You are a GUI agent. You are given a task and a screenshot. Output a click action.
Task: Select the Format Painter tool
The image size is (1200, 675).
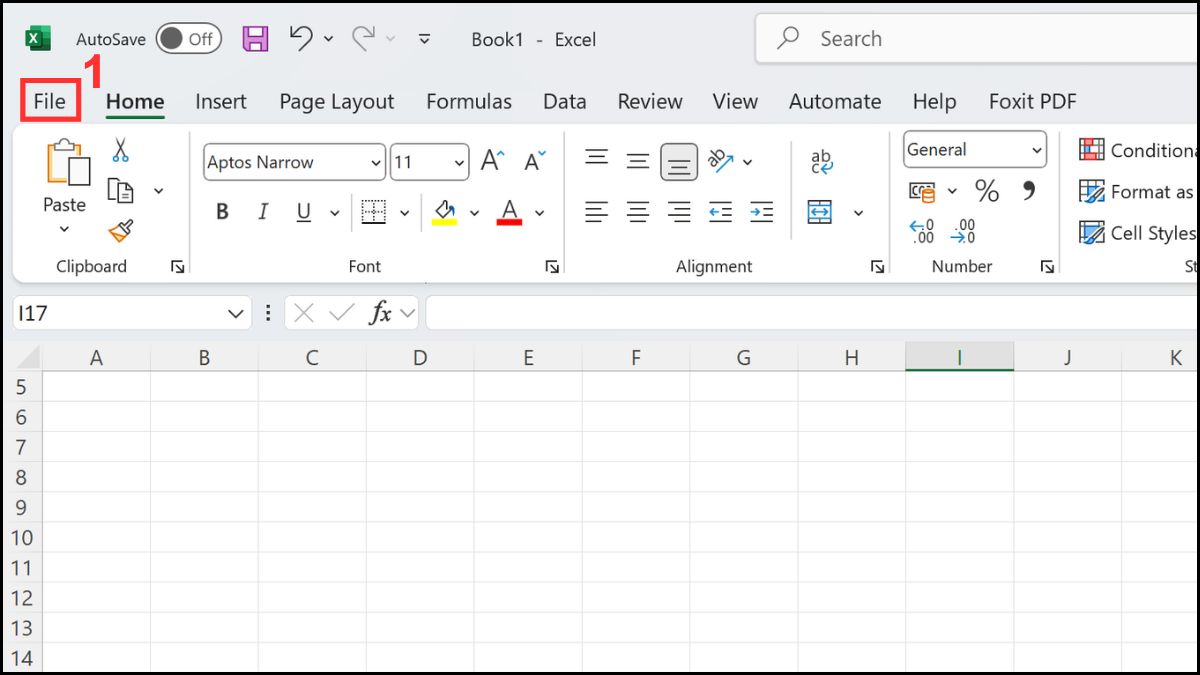pos(121,232)
